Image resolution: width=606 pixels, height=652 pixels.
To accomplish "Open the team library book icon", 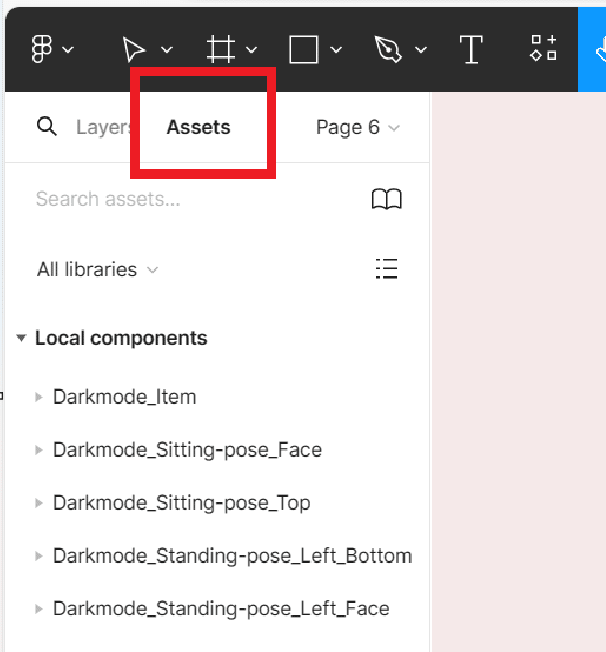I will point(386,199).
